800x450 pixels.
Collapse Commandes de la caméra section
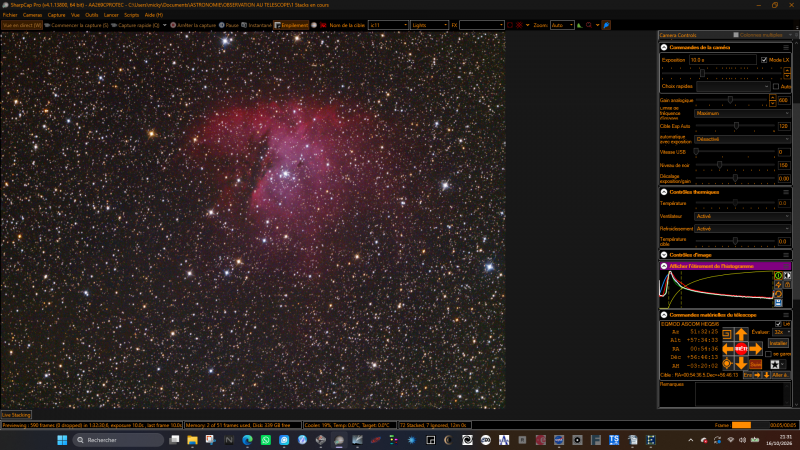[664, 47]
